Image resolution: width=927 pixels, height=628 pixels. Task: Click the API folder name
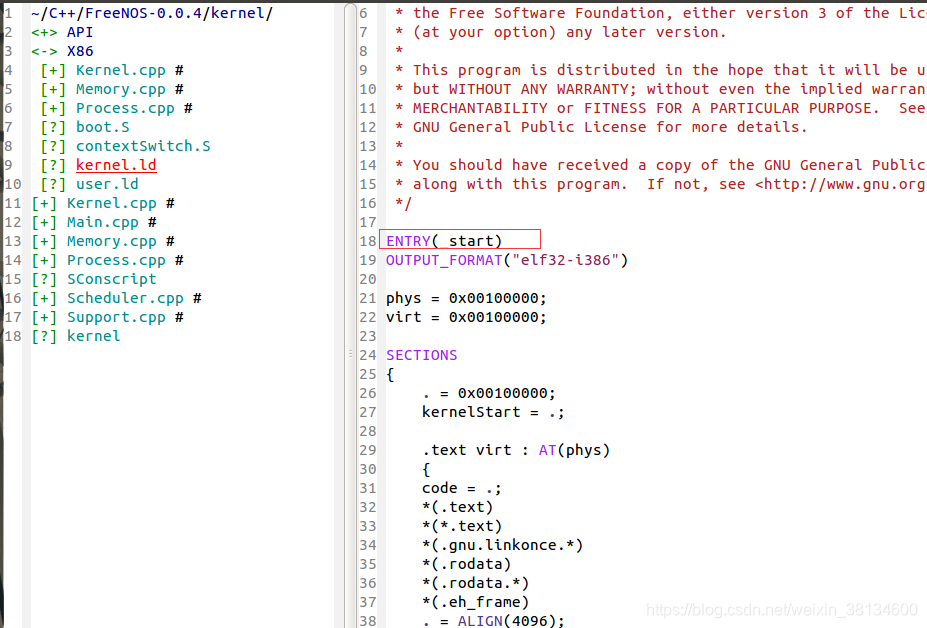point(80,33)
